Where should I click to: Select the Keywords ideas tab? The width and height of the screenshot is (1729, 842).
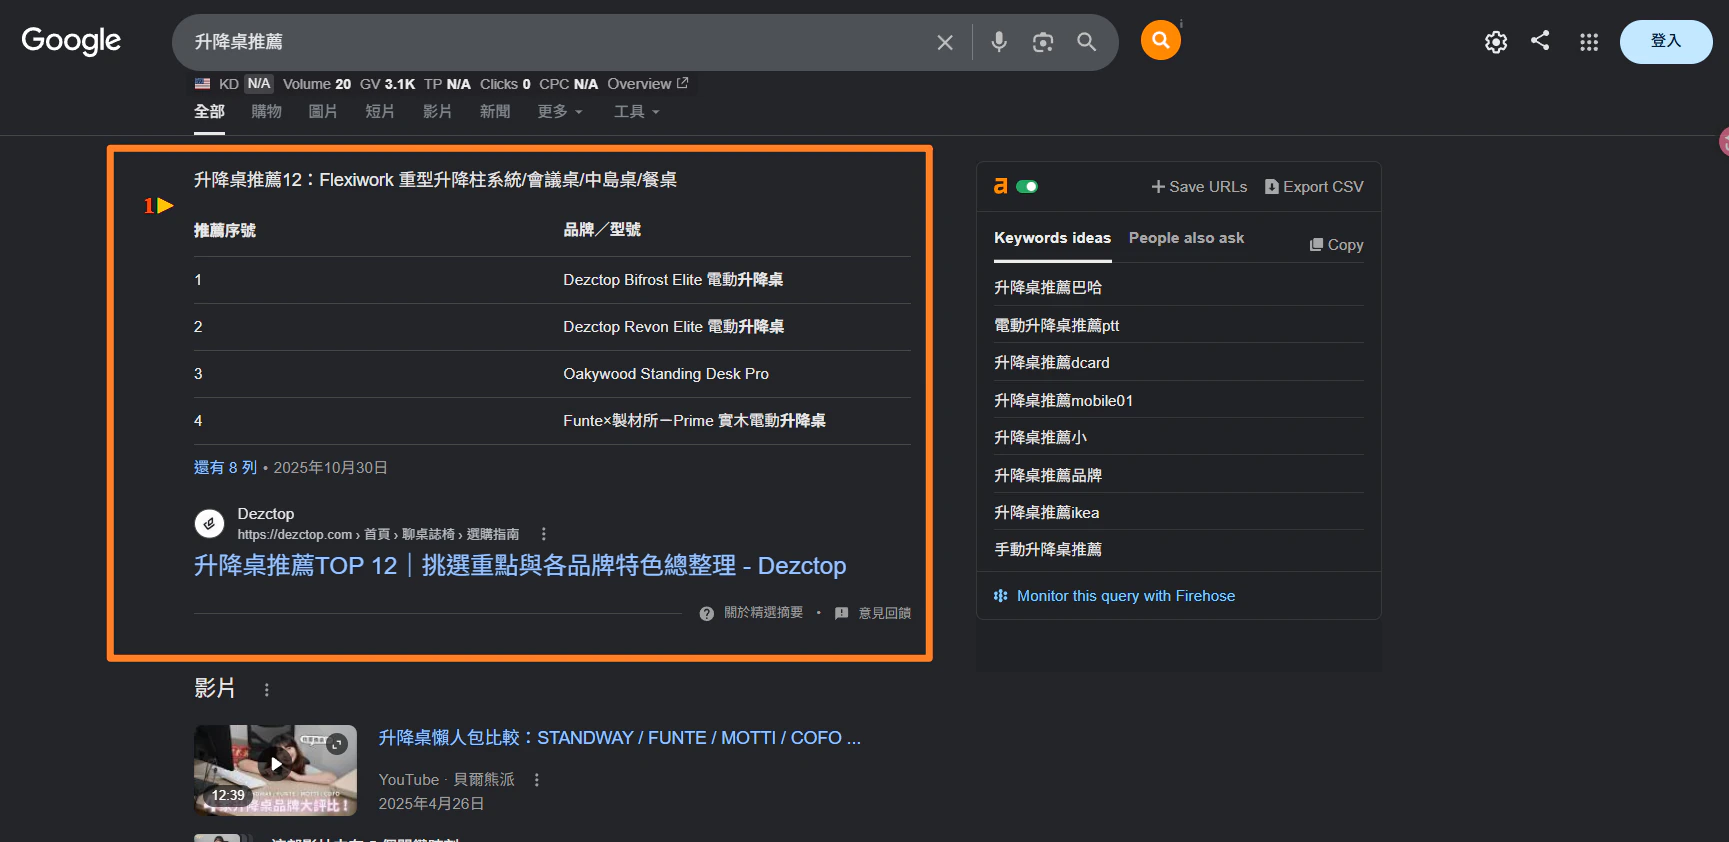[1052, 238]
